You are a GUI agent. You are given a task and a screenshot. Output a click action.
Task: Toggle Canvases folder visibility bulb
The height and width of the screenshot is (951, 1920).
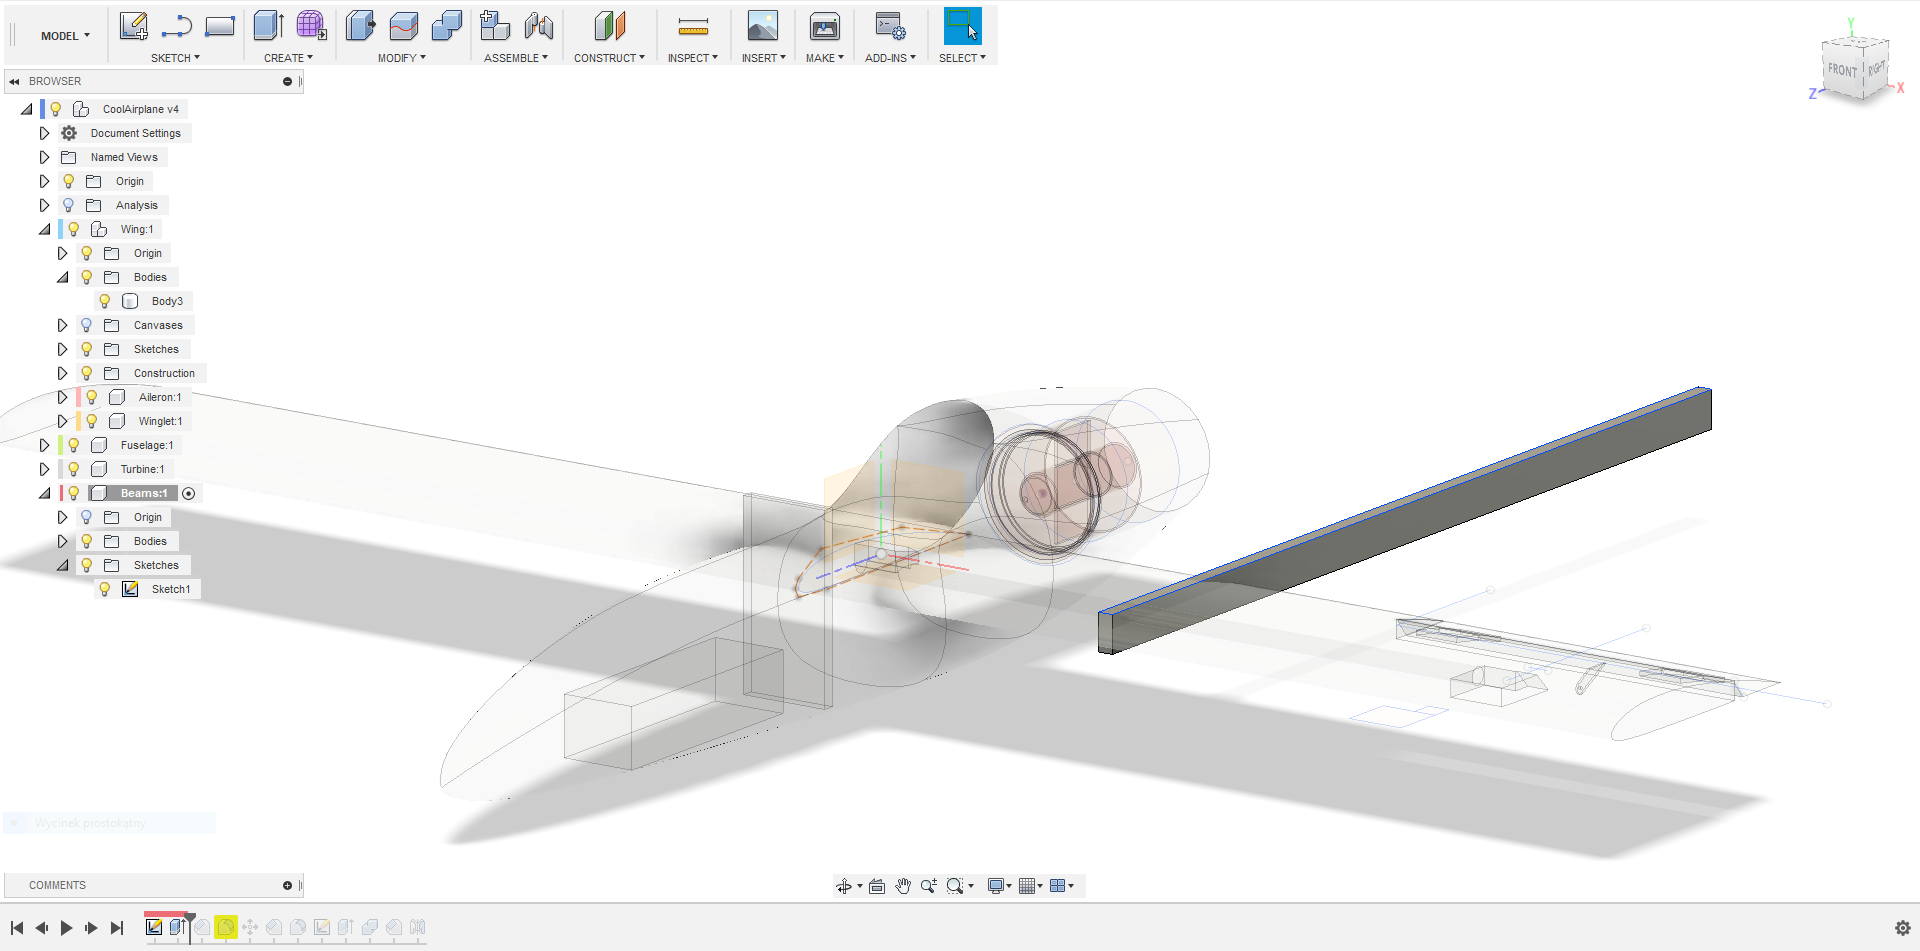pos(87,325)
